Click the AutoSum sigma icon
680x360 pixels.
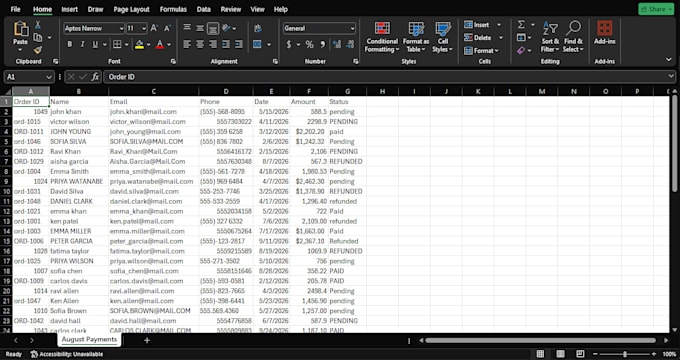click(521, 25)
